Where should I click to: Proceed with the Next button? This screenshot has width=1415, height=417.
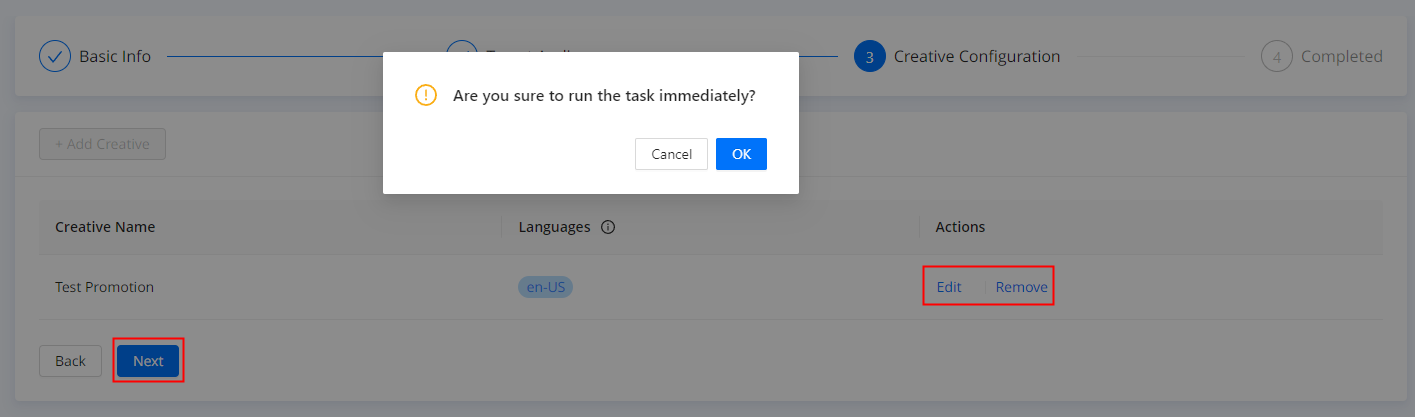(148, 361)
